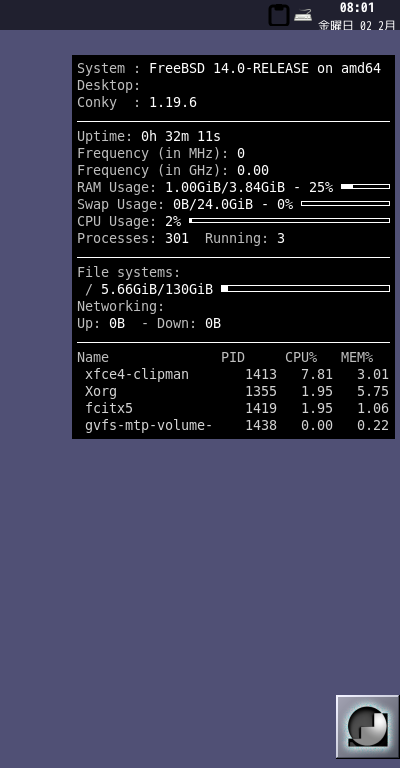Screen dimensions: 400x768
Task: Click the Window Maker dock icon
Action: pos(368,726)
